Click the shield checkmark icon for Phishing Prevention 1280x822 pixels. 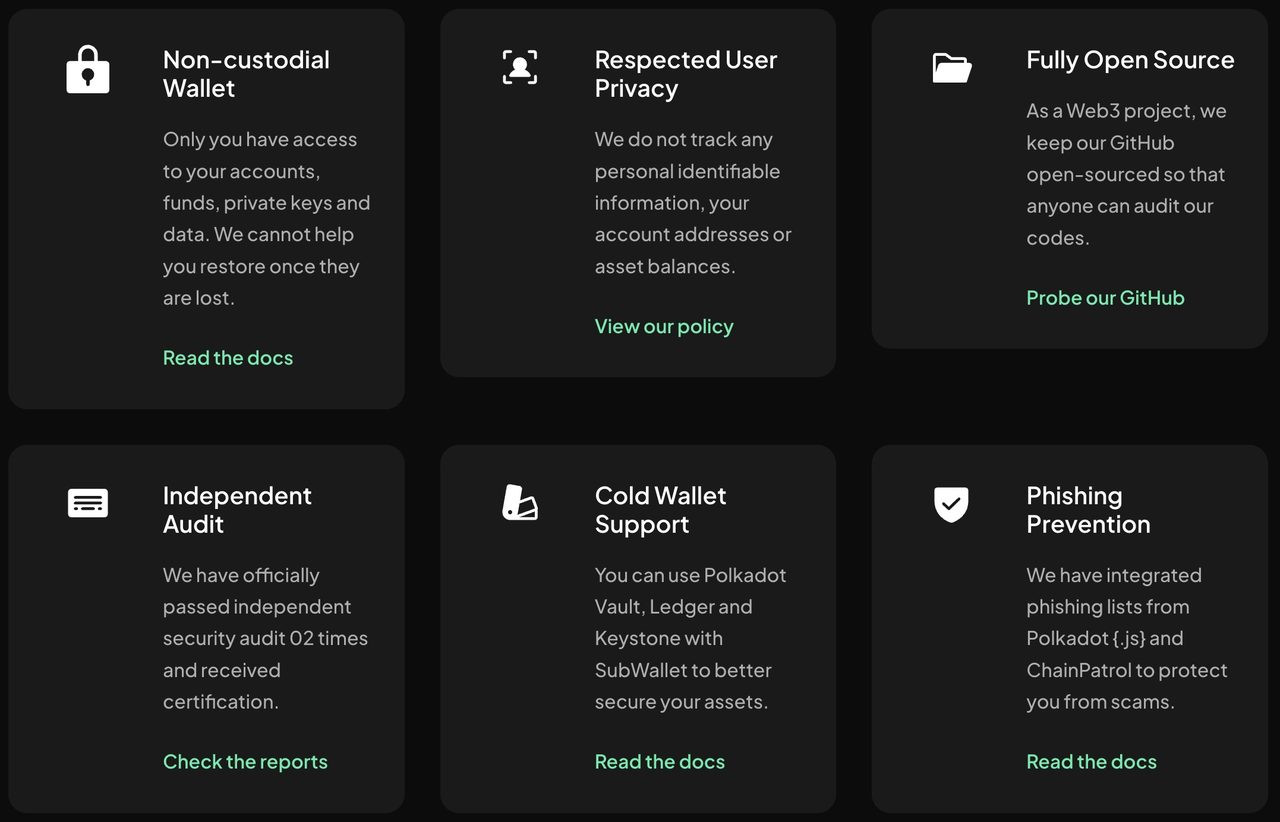[951, 503]
